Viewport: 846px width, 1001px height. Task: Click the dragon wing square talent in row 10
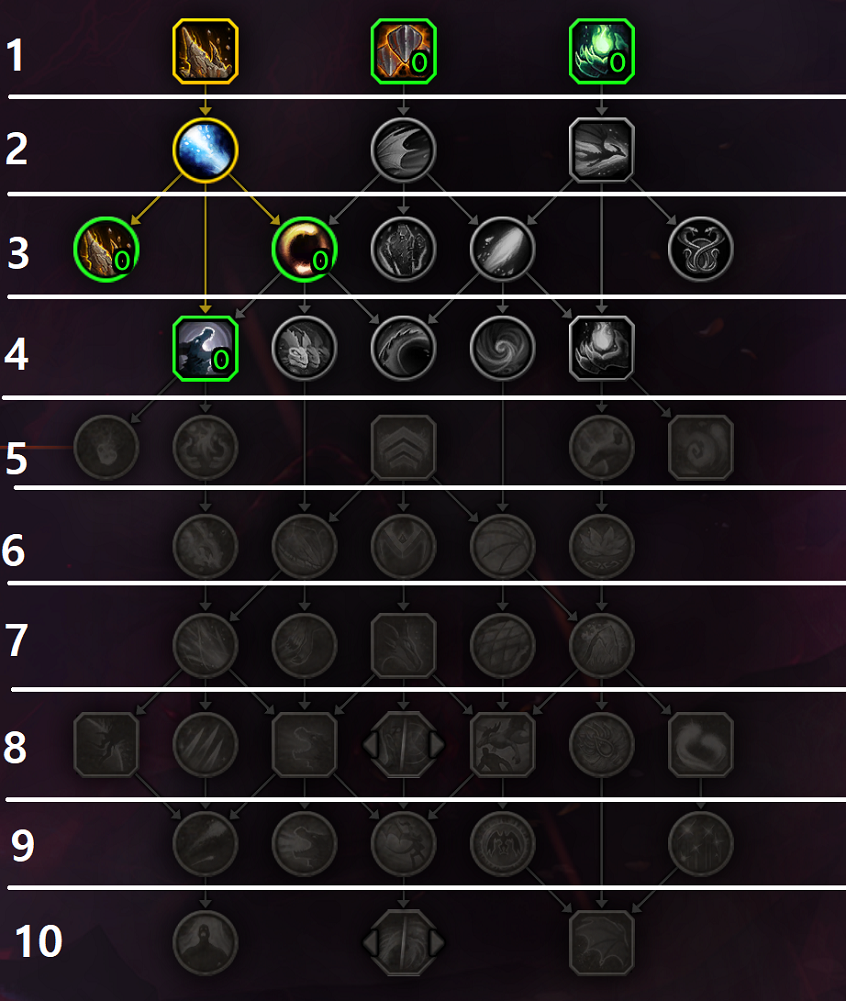pos(601,942)
